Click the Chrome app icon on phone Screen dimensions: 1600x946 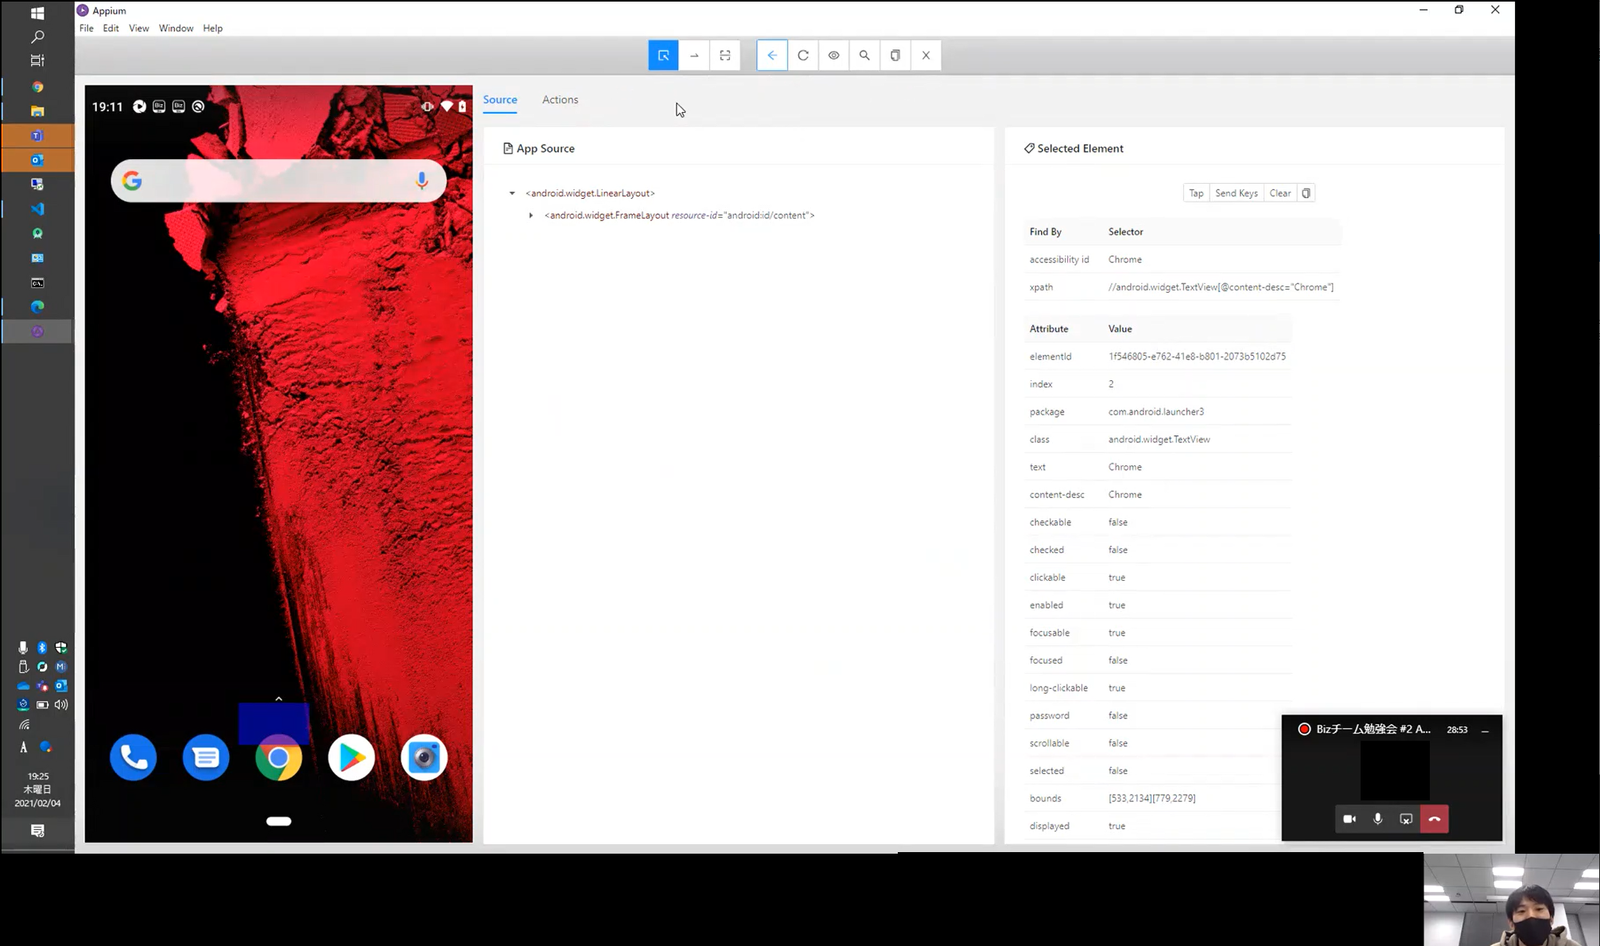tap(279, 758)
